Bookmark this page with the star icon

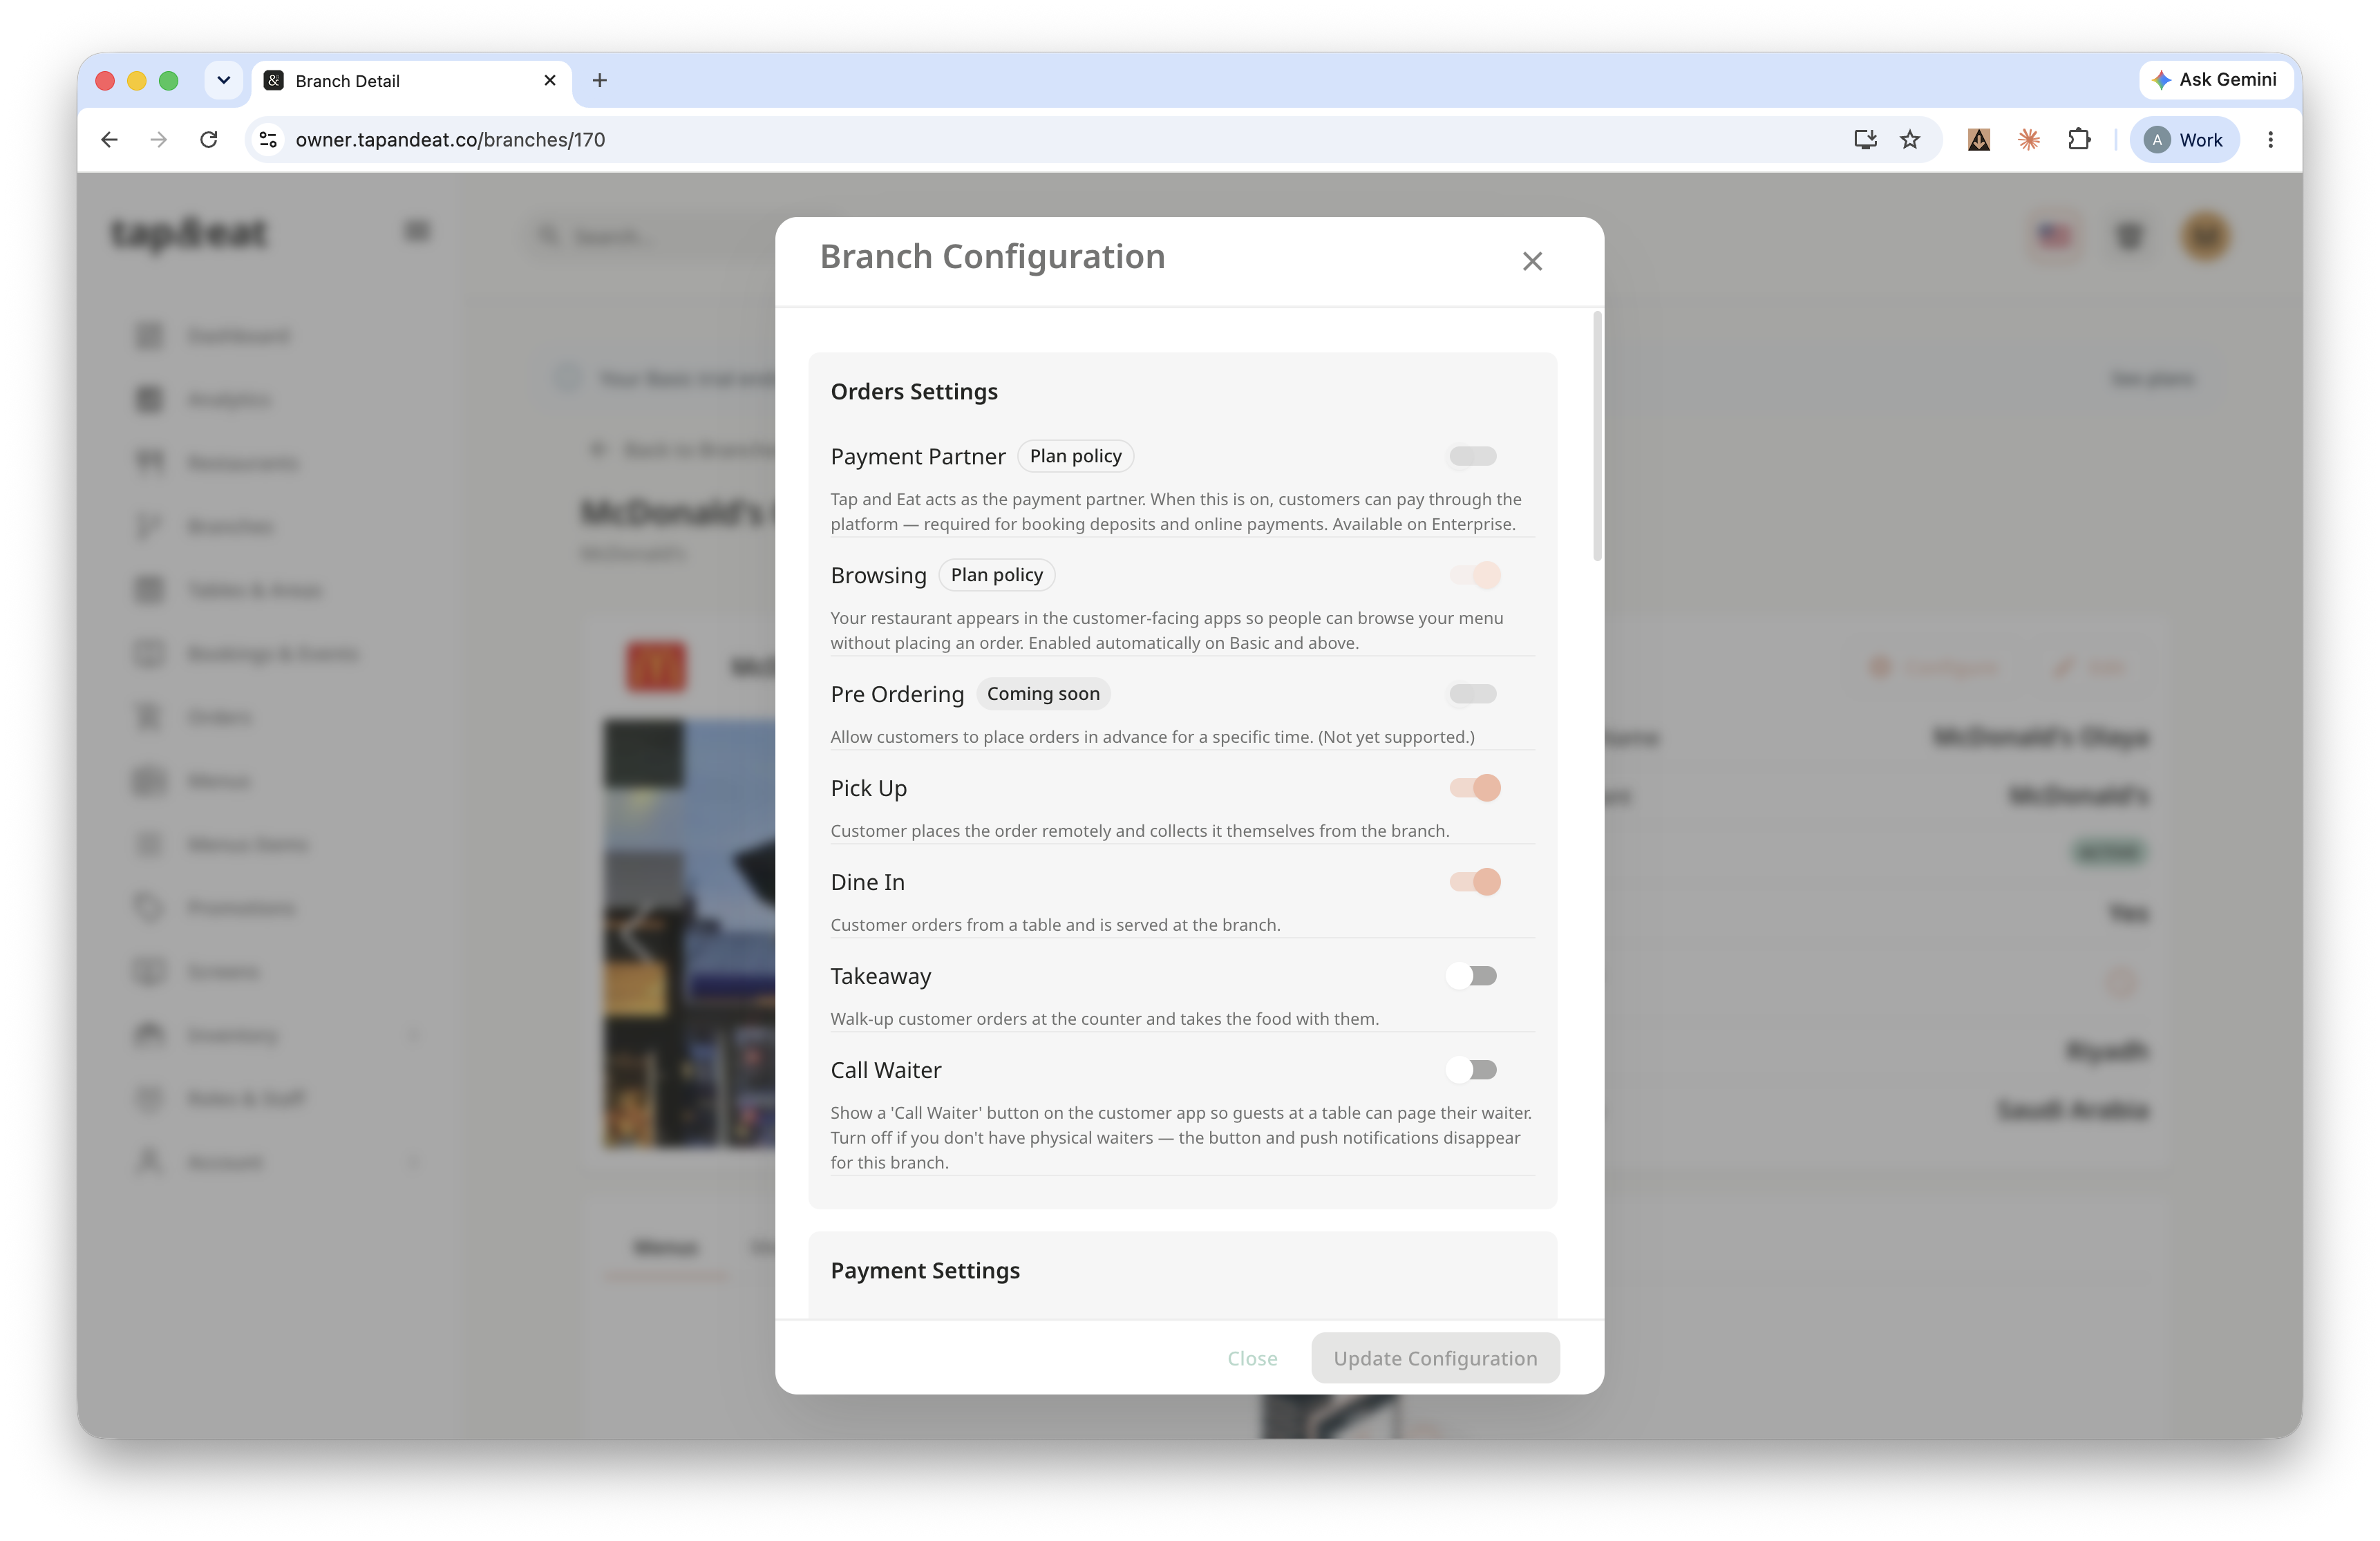click(x=1910, y=140)
